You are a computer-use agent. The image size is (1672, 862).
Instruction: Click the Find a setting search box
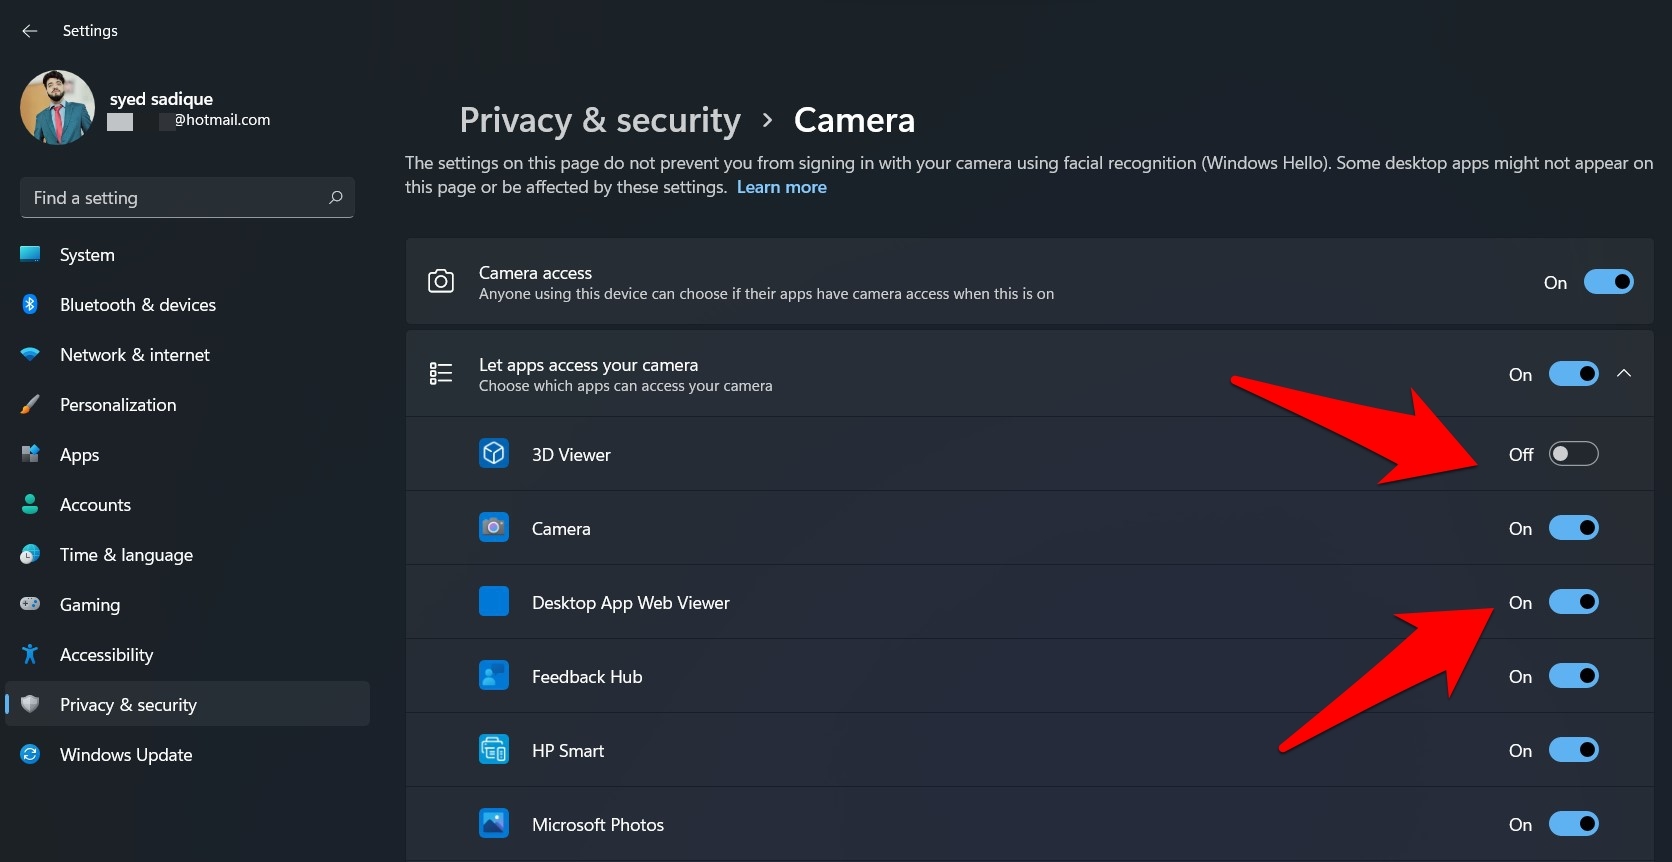coord(175,198)
